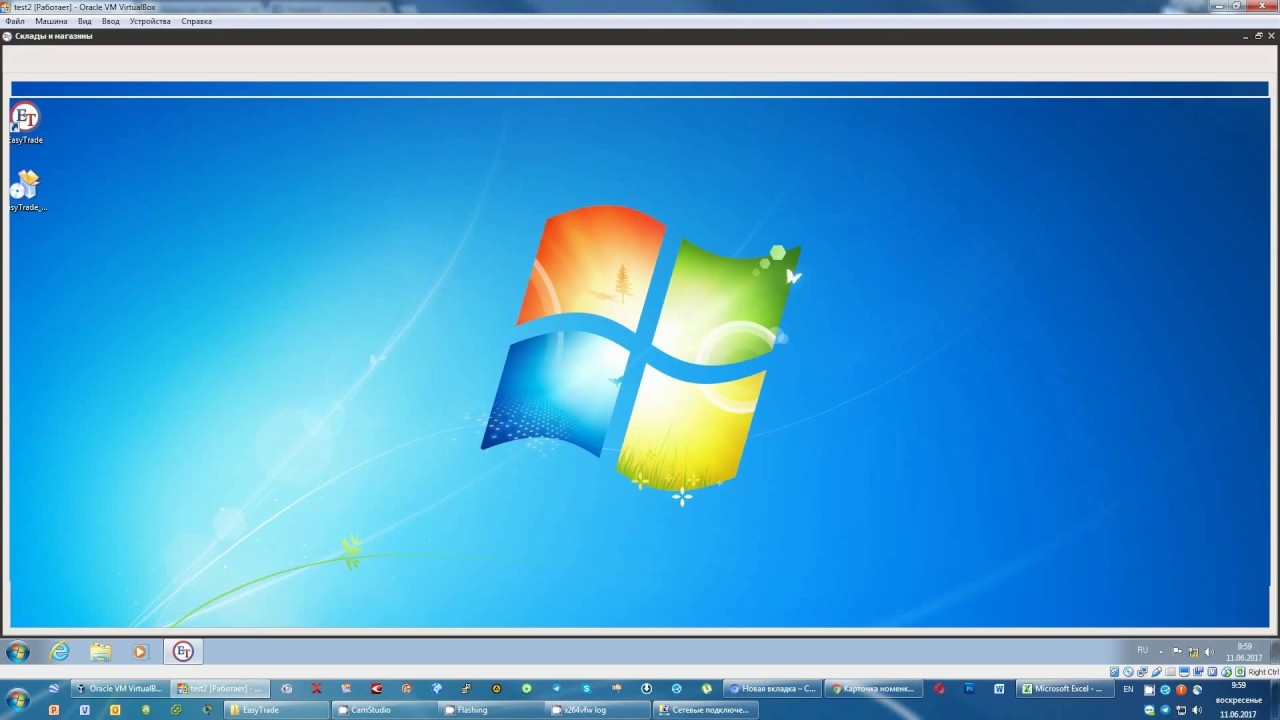Open the Устройства menu
1280x720 pixels.
150,21
